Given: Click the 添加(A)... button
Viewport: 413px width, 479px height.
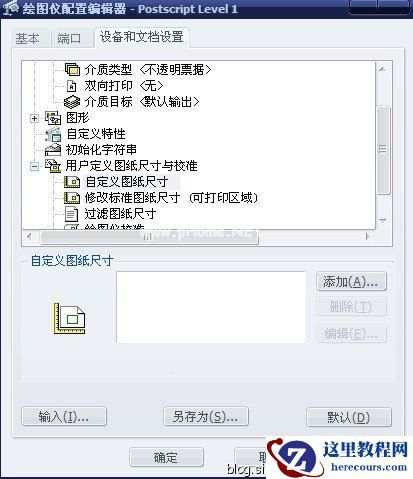Looking at the screenshot, I should point(351,282).
